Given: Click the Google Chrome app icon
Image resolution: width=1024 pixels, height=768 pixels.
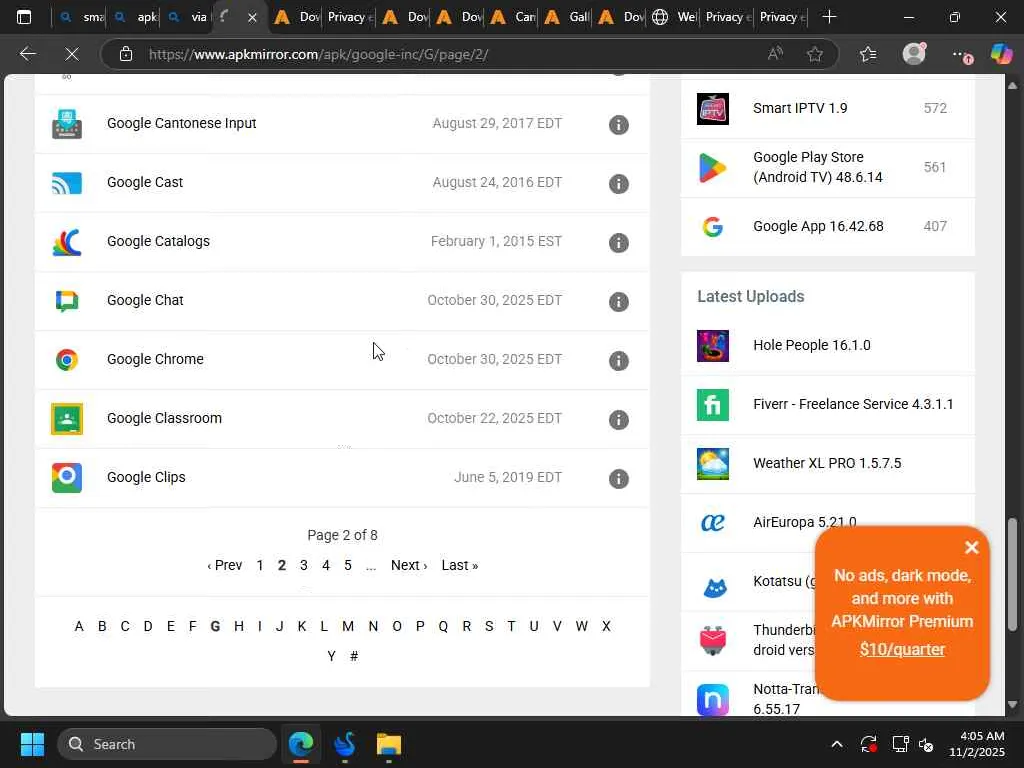Looking at the screenshot, I should 67,360.
